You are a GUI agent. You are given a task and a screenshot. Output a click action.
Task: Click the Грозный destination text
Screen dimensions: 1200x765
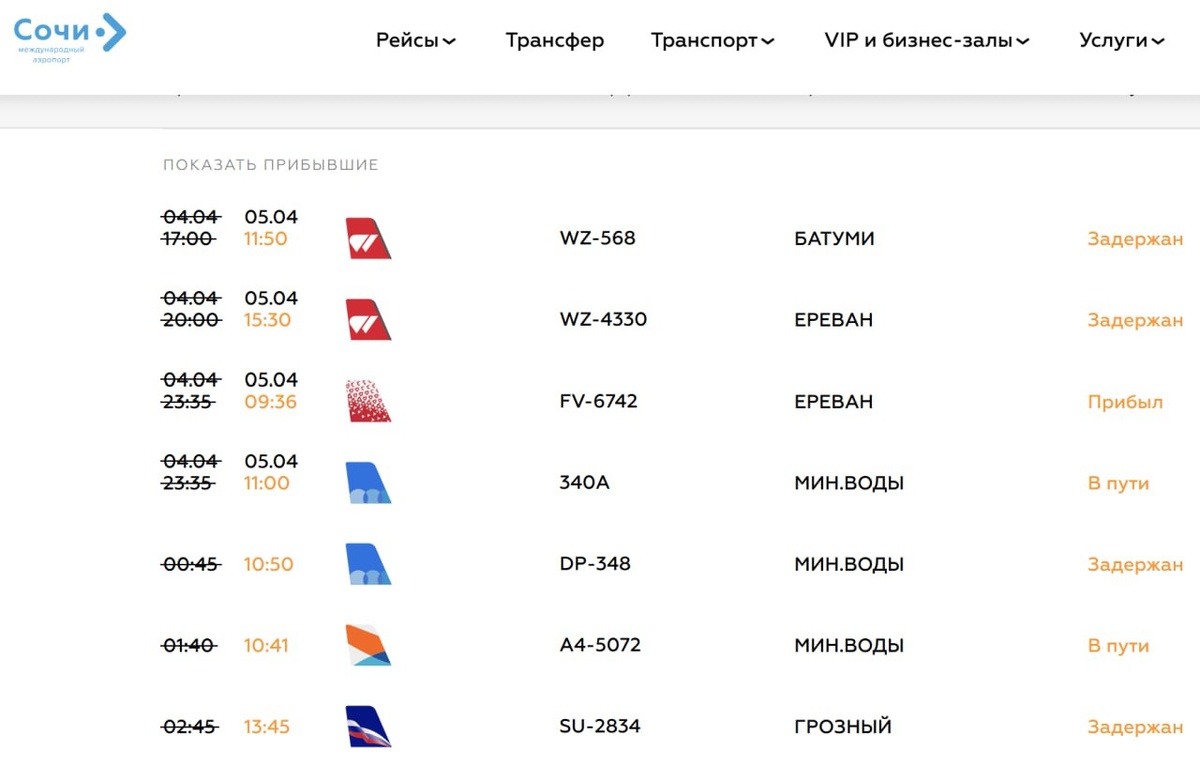(x=843, y=727)
